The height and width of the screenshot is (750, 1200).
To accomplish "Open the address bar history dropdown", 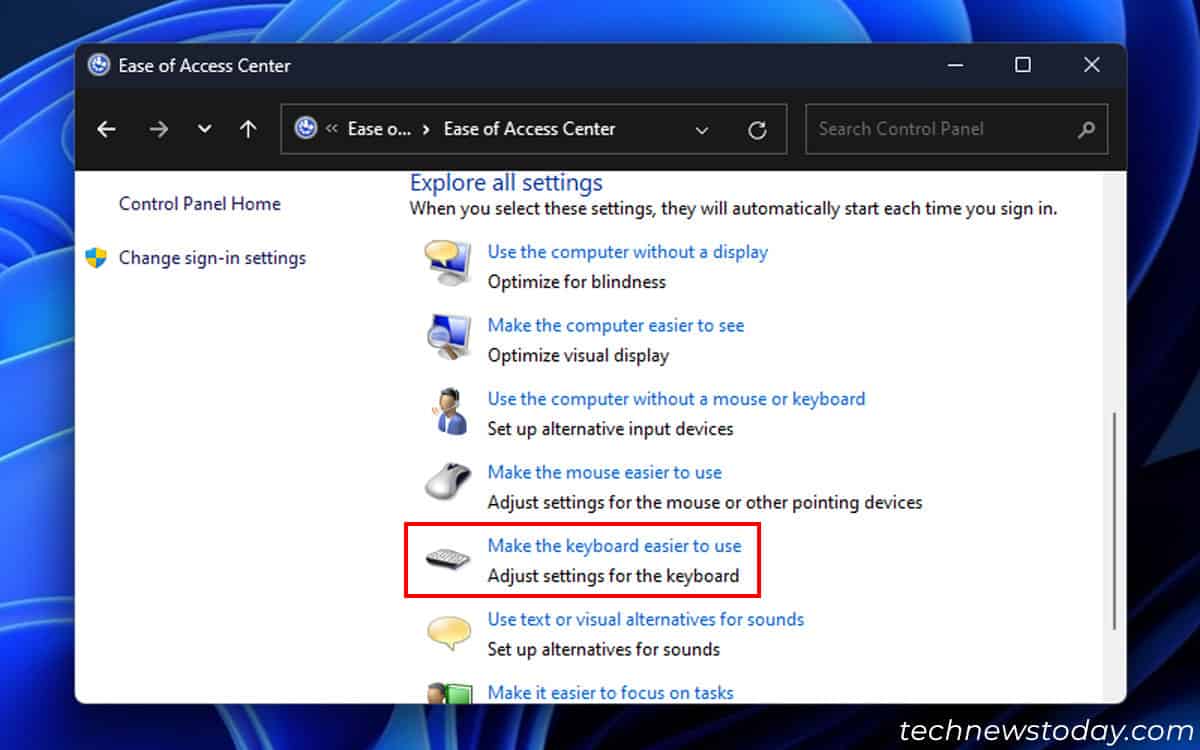I will point(702,130).
